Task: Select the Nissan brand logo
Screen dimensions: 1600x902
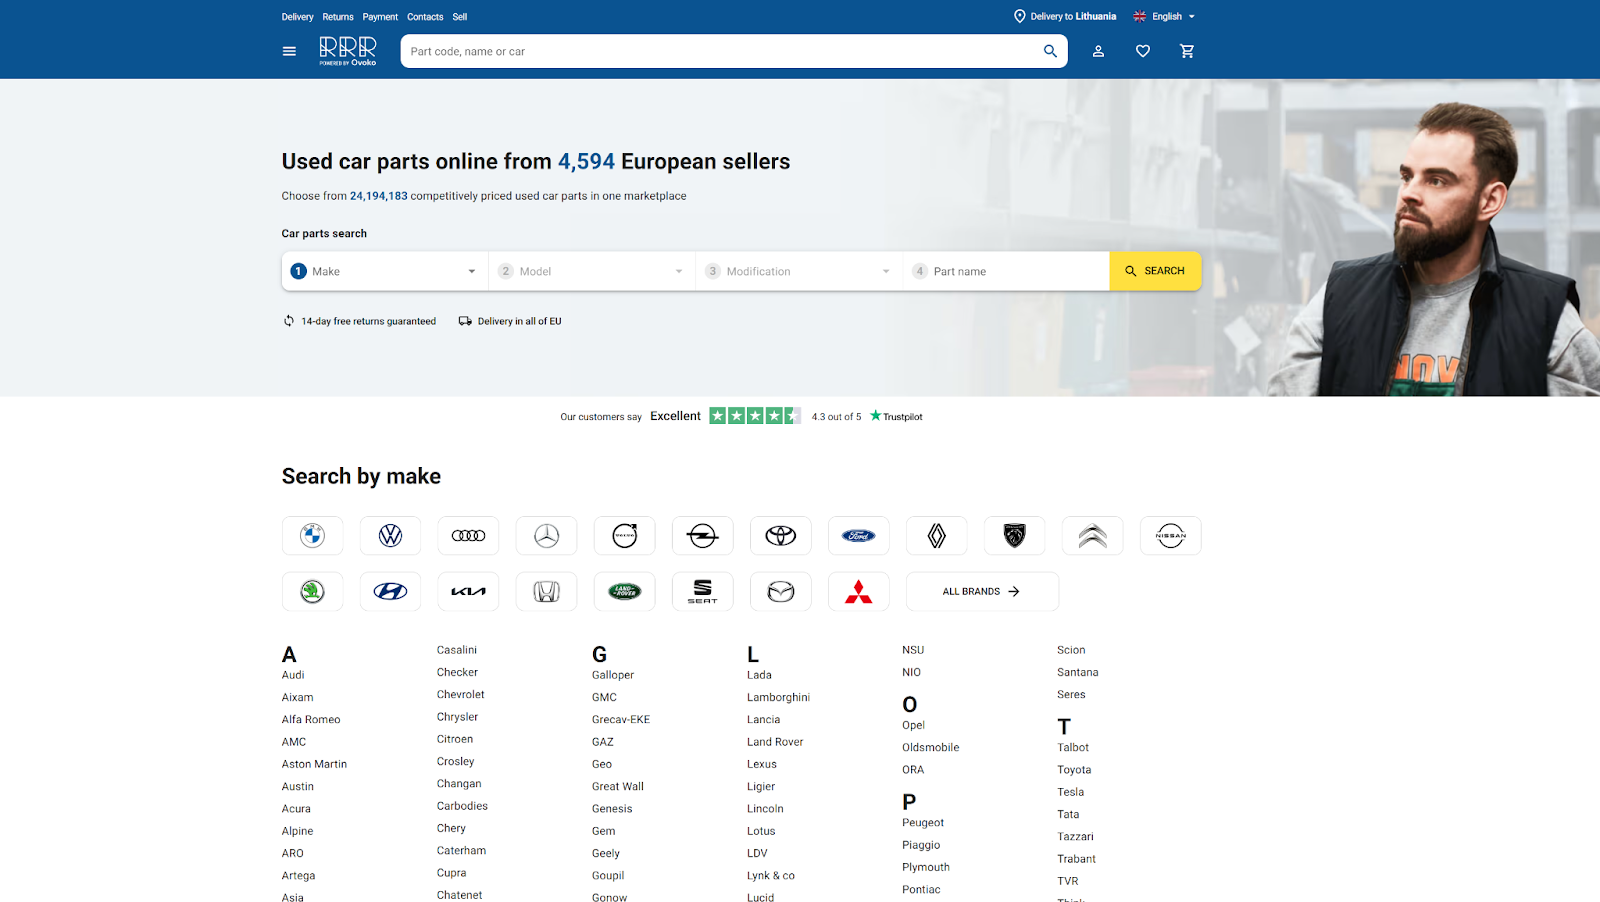Action: click(x=1171, y=536)
